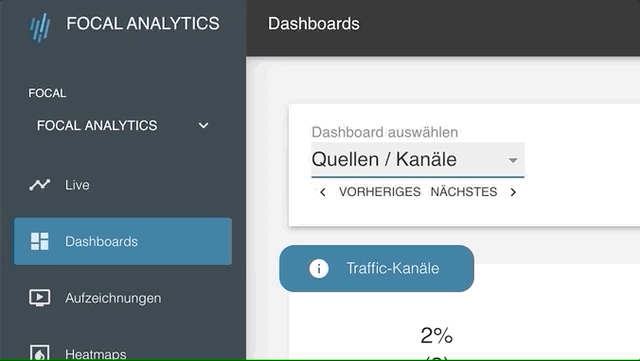Click the dropdown arrow beside Quellen / Kanäle
Screen dimensions: 640x361
pyautogui.click(x=513, y=160)
